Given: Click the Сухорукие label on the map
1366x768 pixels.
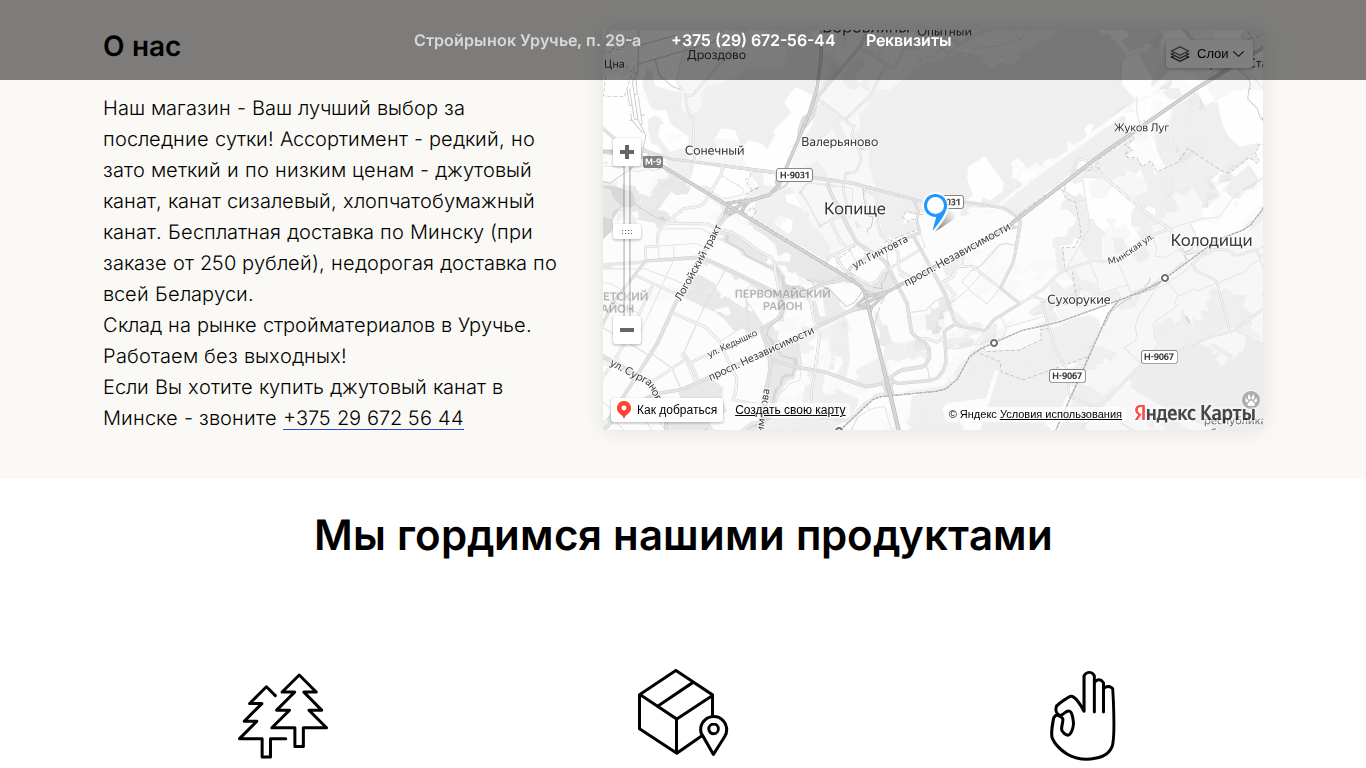Looking at the screenshot, I should click(1079, 300).
